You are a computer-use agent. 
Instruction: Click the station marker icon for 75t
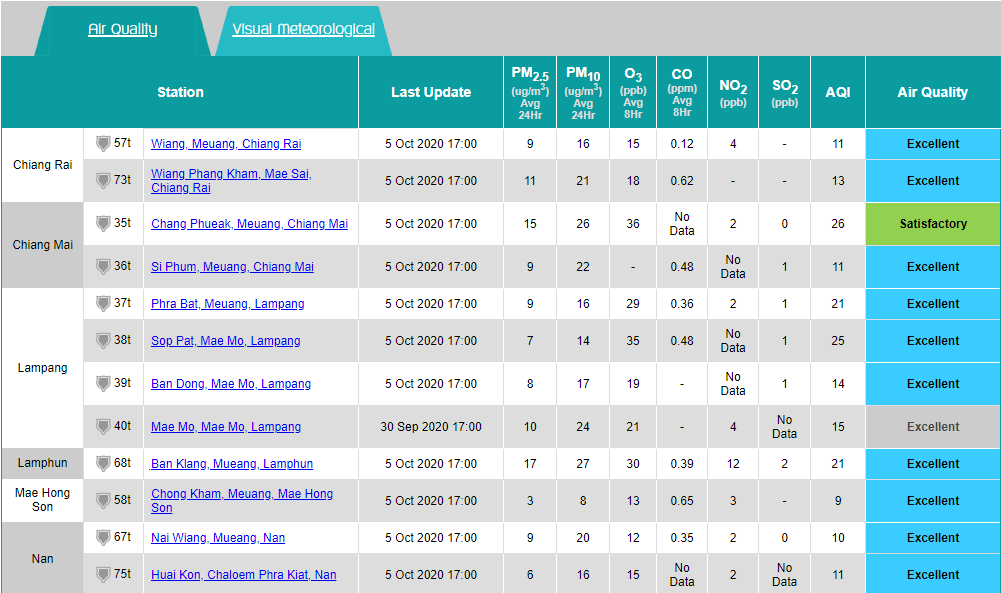103,574
